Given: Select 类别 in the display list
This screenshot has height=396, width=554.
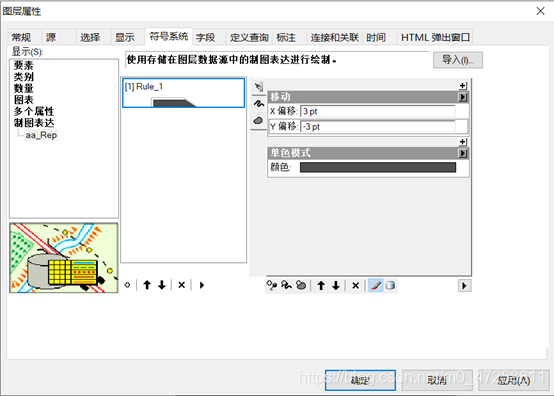Looking at the screenshot, I should coord(24,77).
